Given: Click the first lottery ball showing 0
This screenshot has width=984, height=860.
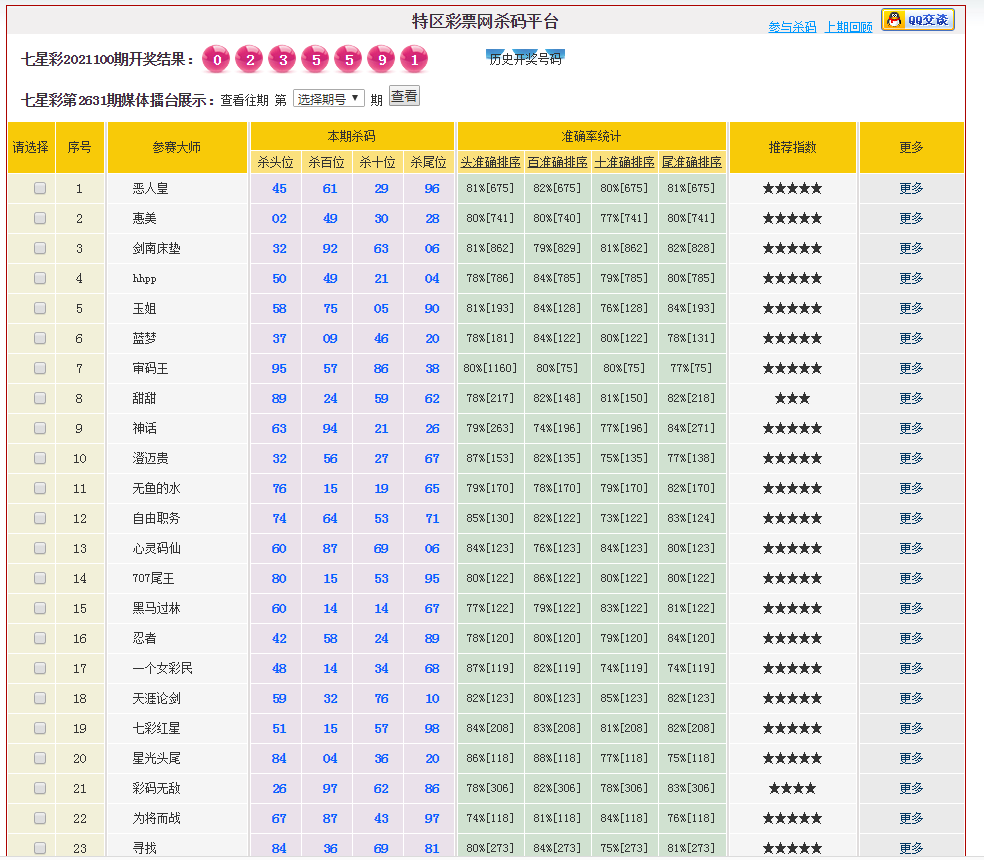Looking at the screenshot, I should 216,60.
